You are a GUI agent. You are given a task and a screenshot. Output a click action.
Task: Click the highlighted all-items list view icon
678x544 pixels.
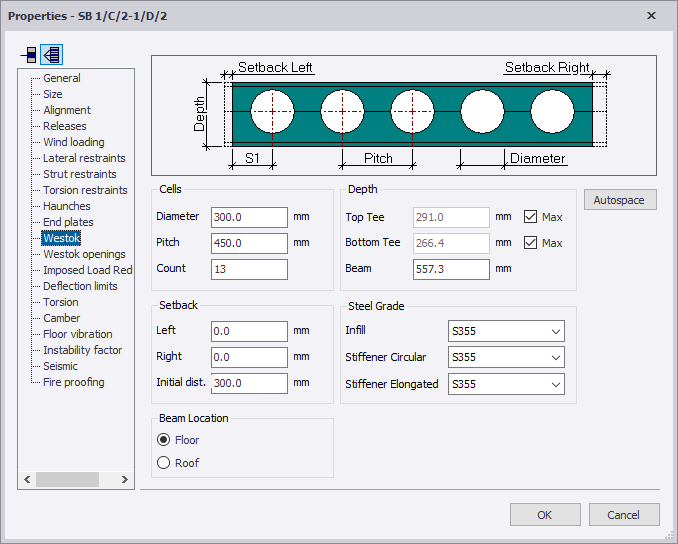point(51,55)
